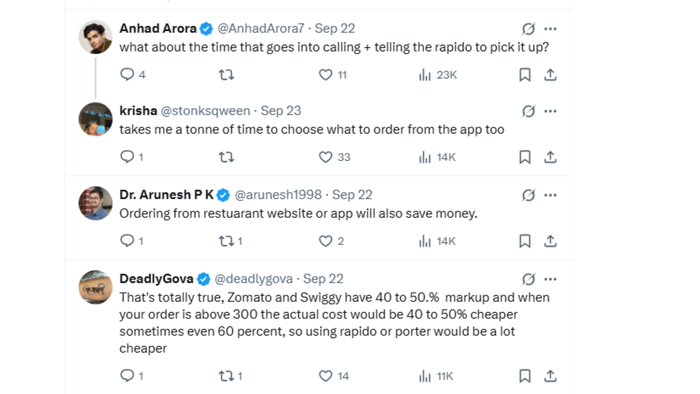
Task: Share Anhad Arora's tweet
Action: pos(550,75)
